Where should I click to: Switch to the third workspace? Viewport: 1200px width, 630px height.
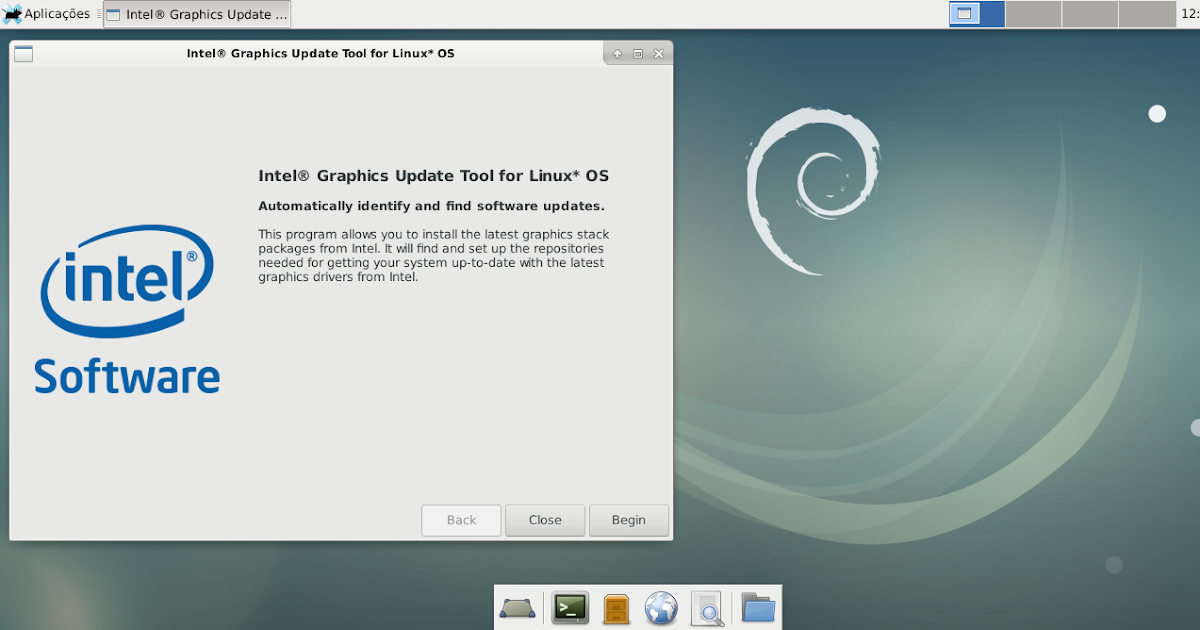[1090, 14]
